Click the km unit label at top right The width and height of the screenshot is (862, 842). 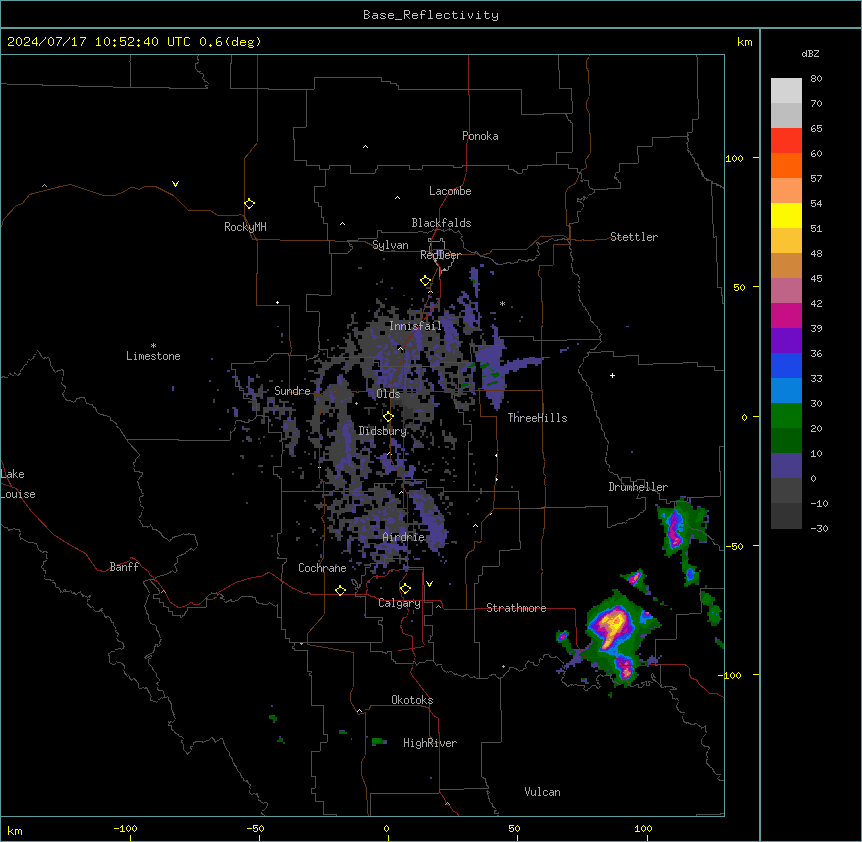click(x=744, y=42)
